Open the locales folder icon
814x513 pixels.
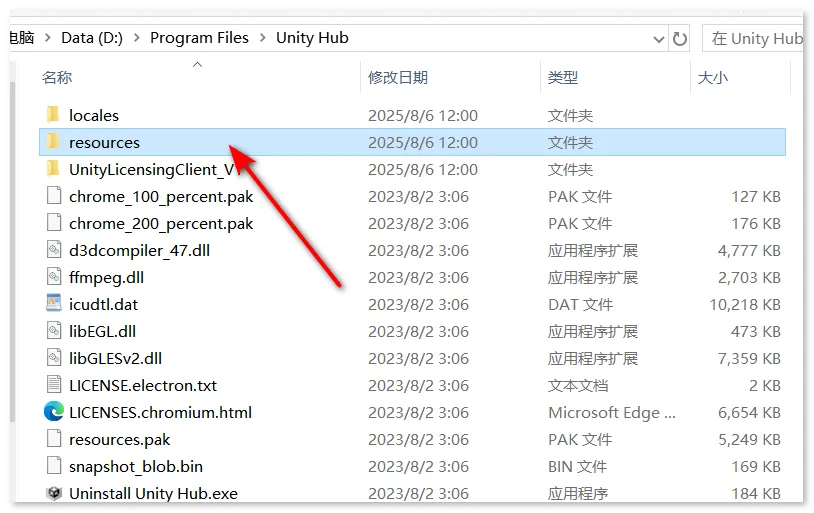coord(53,115)
